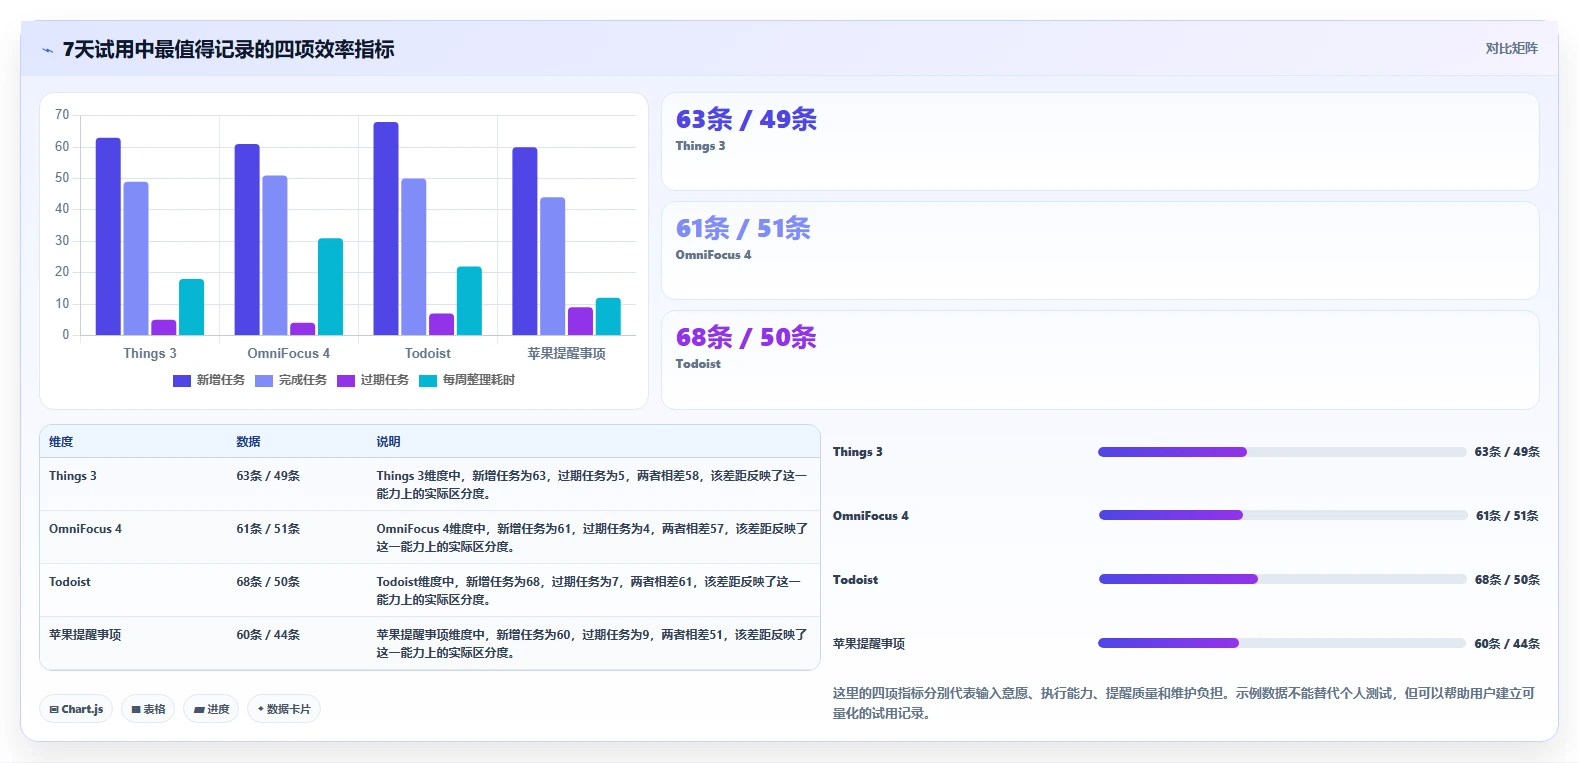Click Things 3's light blue 完成任务 chart bar
The image size is (1579, 763).
point(136,258)
